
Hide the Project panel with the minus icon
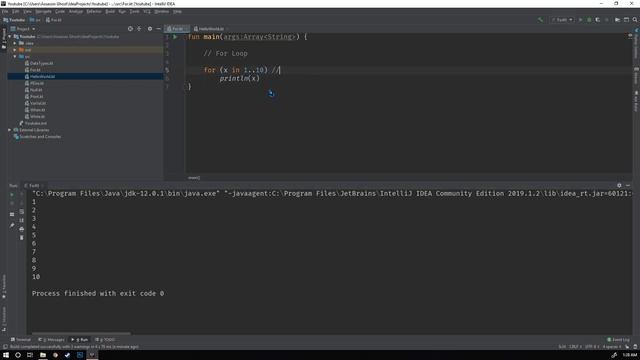(158, 29)
